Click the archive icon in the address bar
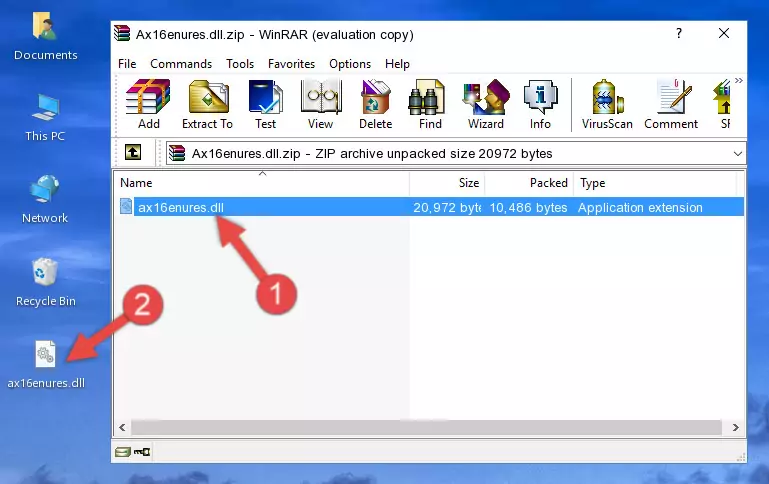769x484 pixels. (x=177, y=153)
